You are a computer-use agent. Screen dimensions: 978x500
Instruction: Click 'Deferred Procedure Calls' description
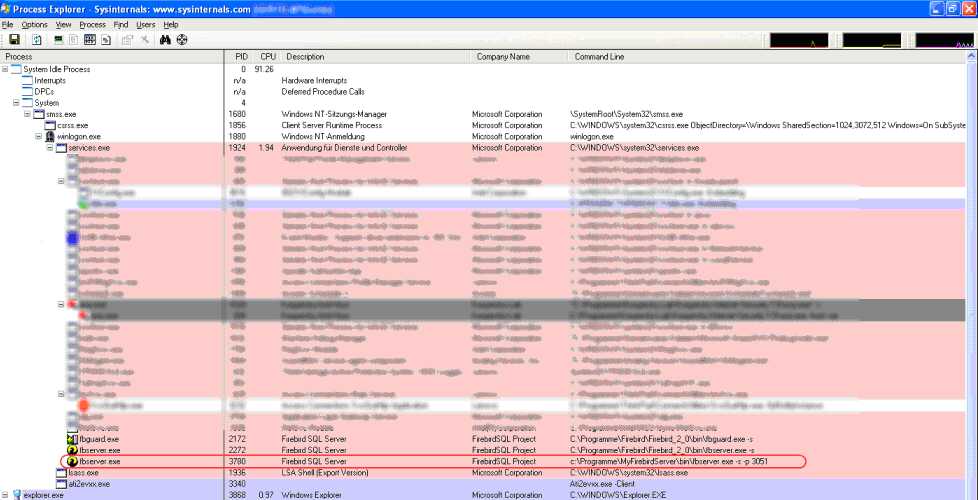coord(323,92)
